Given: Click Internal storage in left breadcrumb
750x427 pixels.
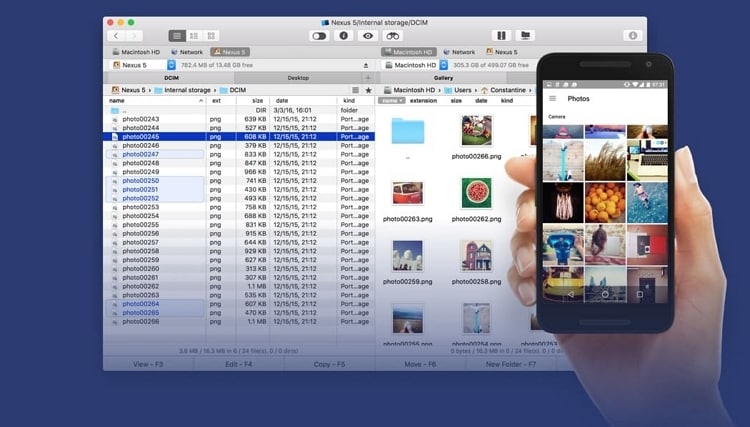Looking at the screenshot, I should 182,90.
